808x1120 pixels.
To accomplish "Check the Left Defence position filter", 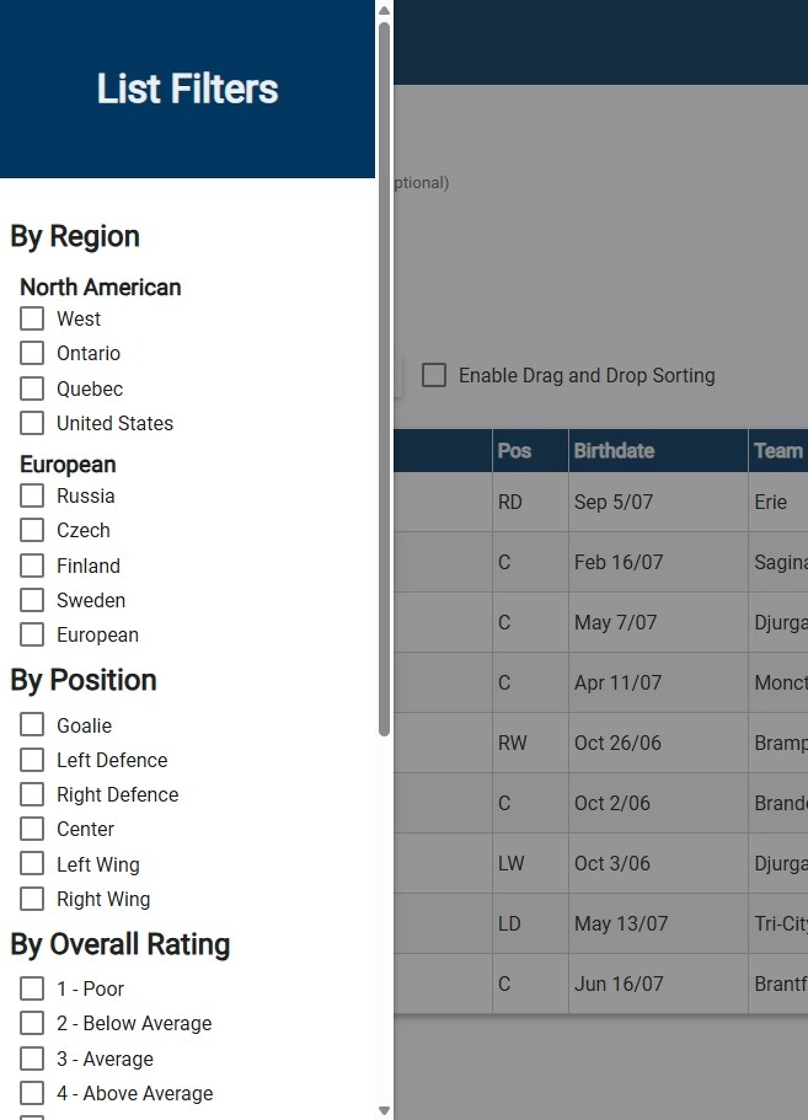I will (31, 760).
